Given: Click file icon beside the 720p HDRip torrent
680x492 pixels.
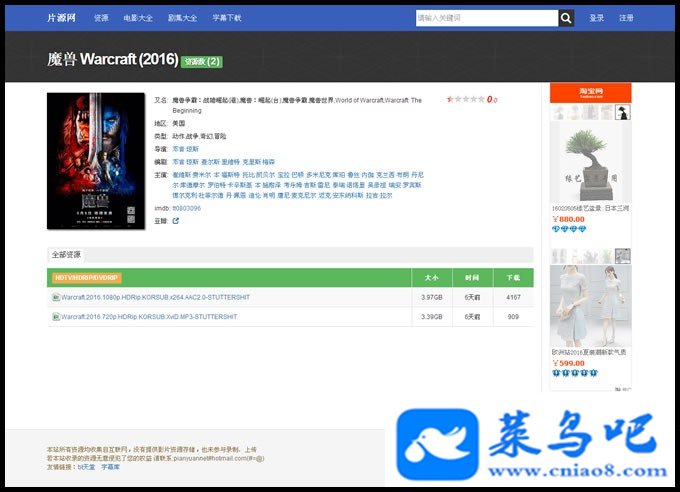Looking at the screenshot, I should pyautogui.click(x=56, y=317).
